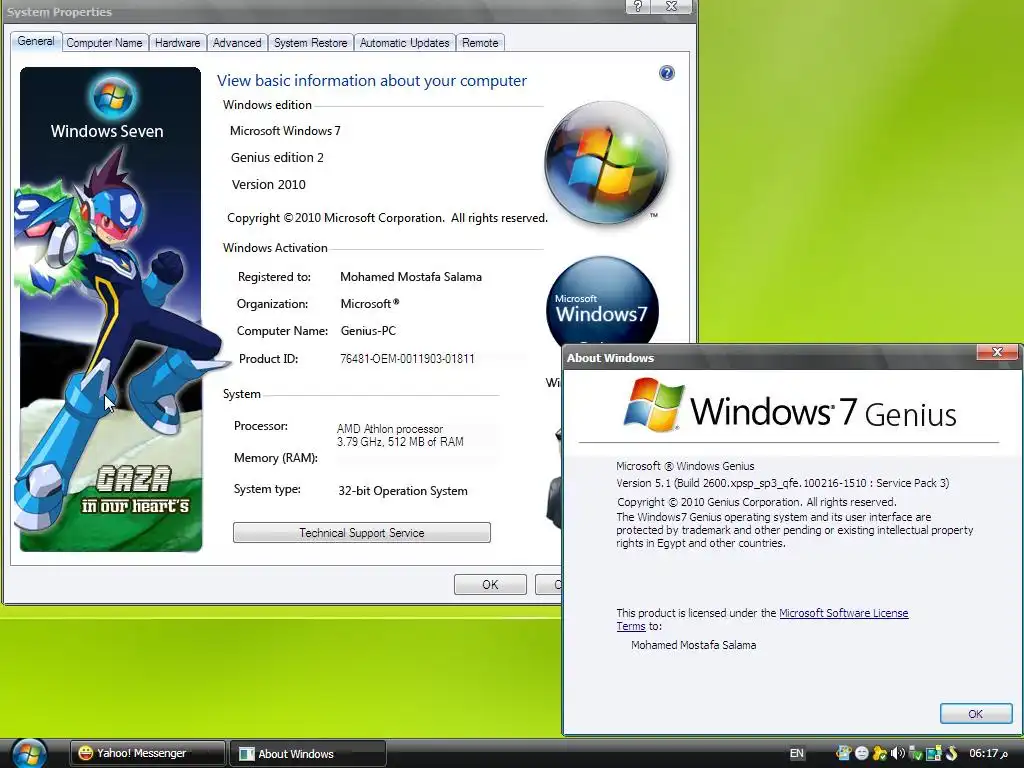Click the 06:17 taskbar clock

988,753
